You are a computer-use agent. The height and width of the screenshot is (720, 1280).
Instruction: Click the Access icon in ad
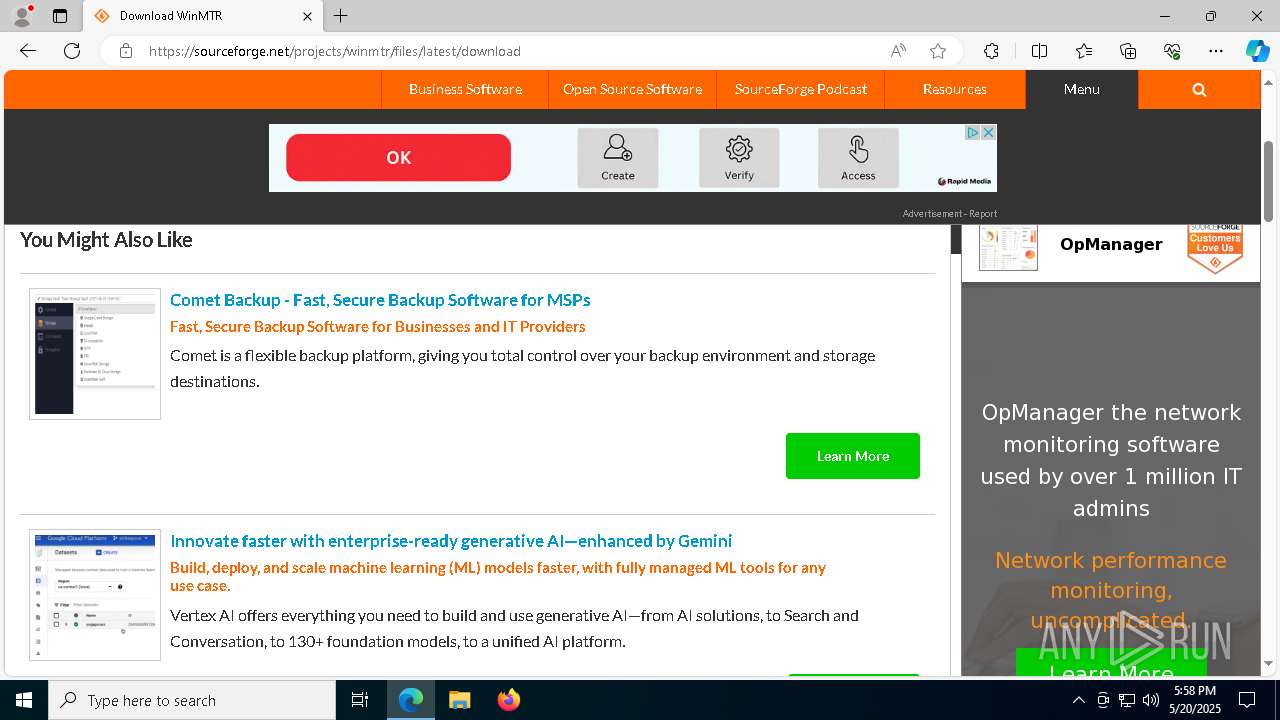[858, 158]
